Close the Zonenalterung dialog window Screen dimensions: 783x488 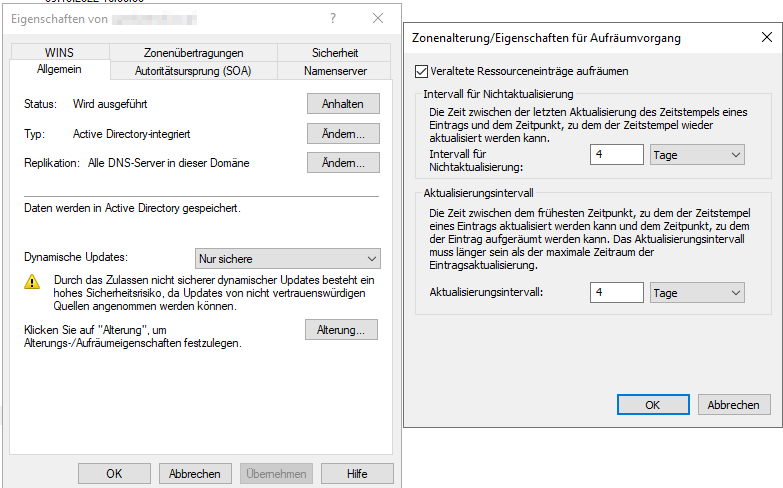coord(767,37)
